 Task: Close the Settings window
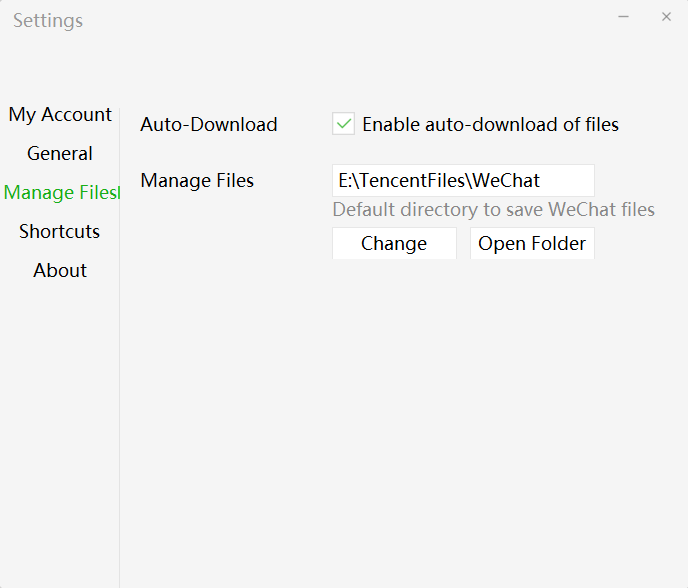(x=666, y=17)
